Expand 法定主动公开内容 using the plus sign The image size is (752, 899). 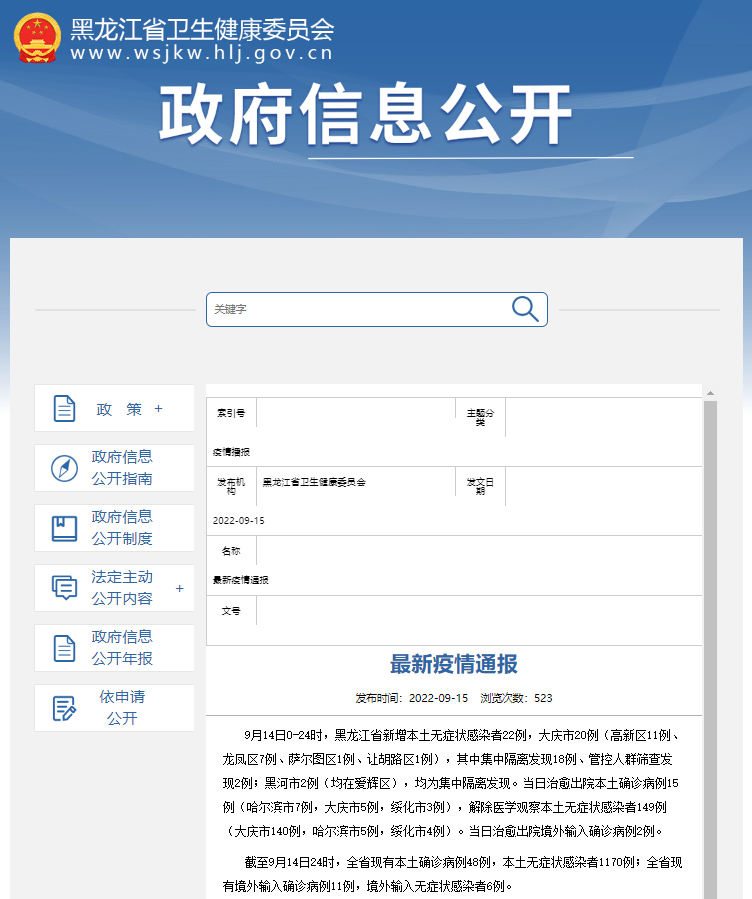[x=180, y=588]
